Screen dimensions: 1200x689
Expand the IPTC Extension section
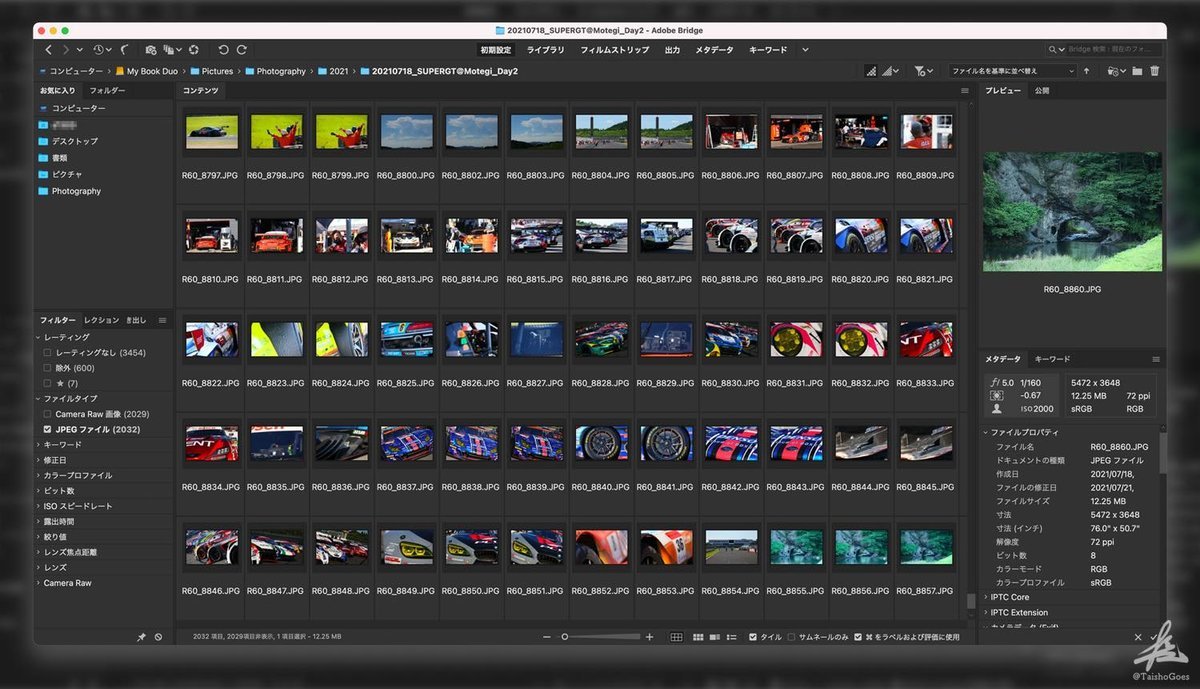(985, 613)
